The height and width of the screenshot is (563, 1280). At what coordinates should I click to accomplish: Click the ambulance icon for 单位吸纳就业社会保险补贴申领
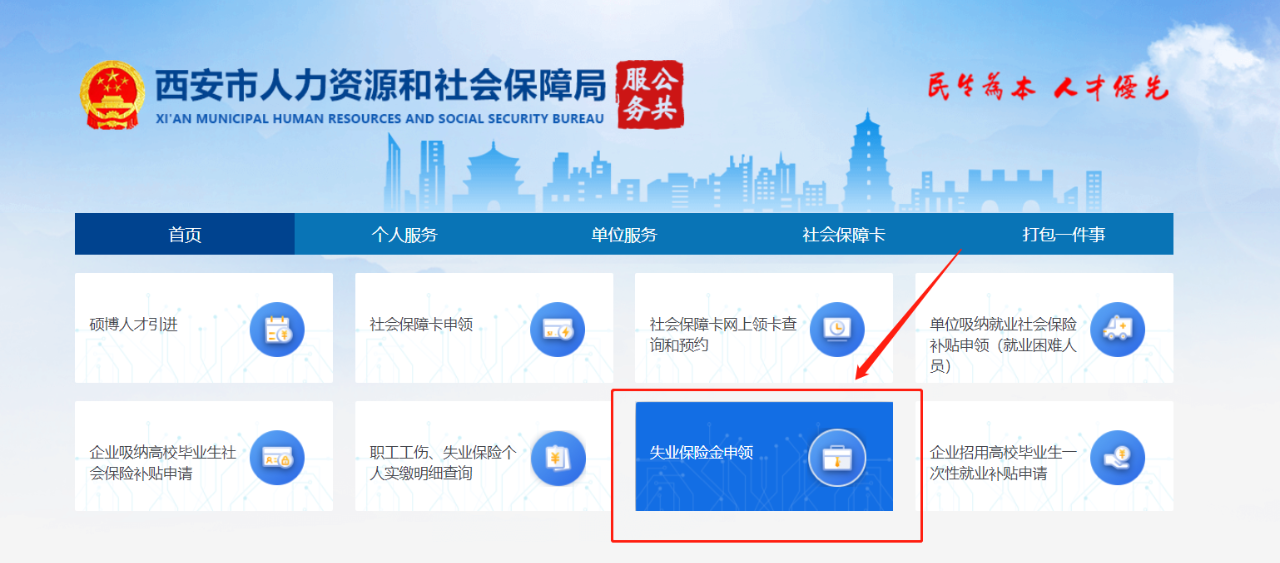(x=1117, y=329)
